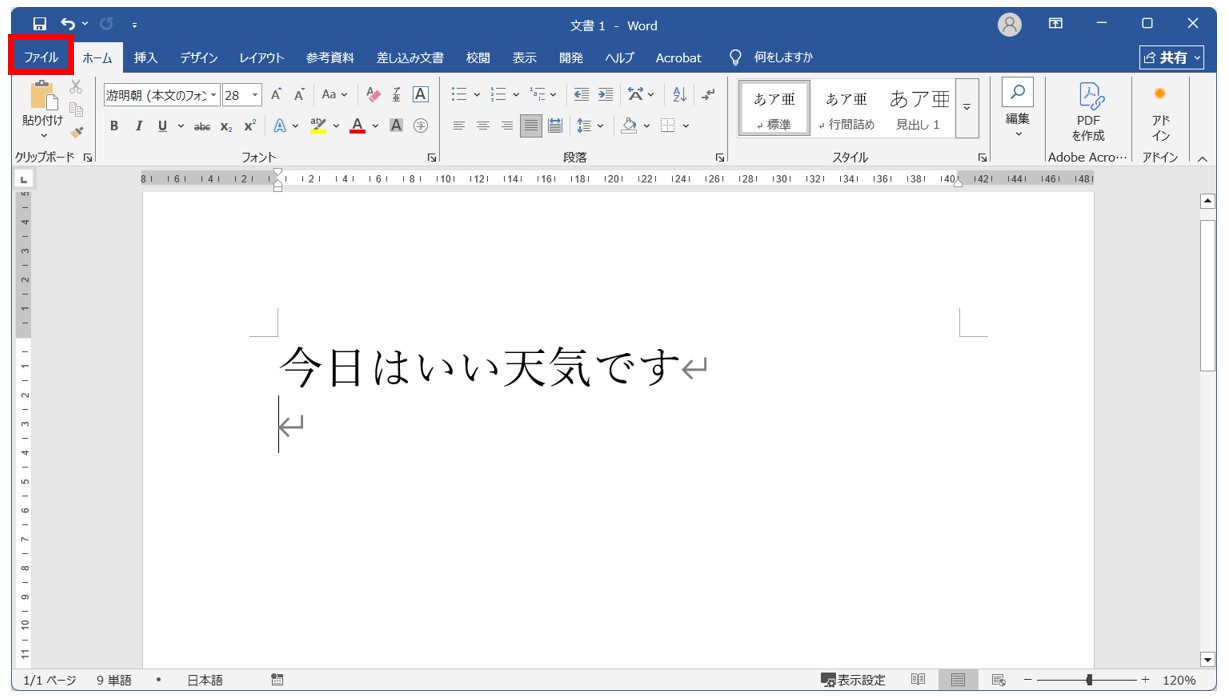Increase indent in the paragraph group
1229x699 pixels.
click(605, 95)
